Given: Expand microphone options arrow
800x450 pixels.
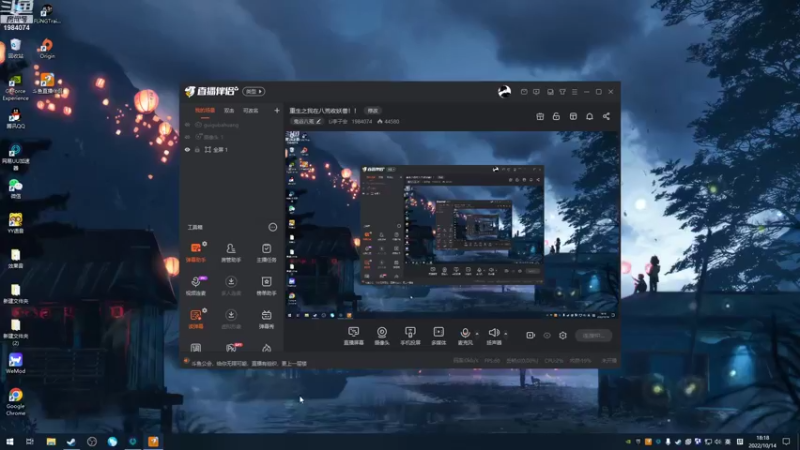Looking at the screenshot, I should click(477, 334).
